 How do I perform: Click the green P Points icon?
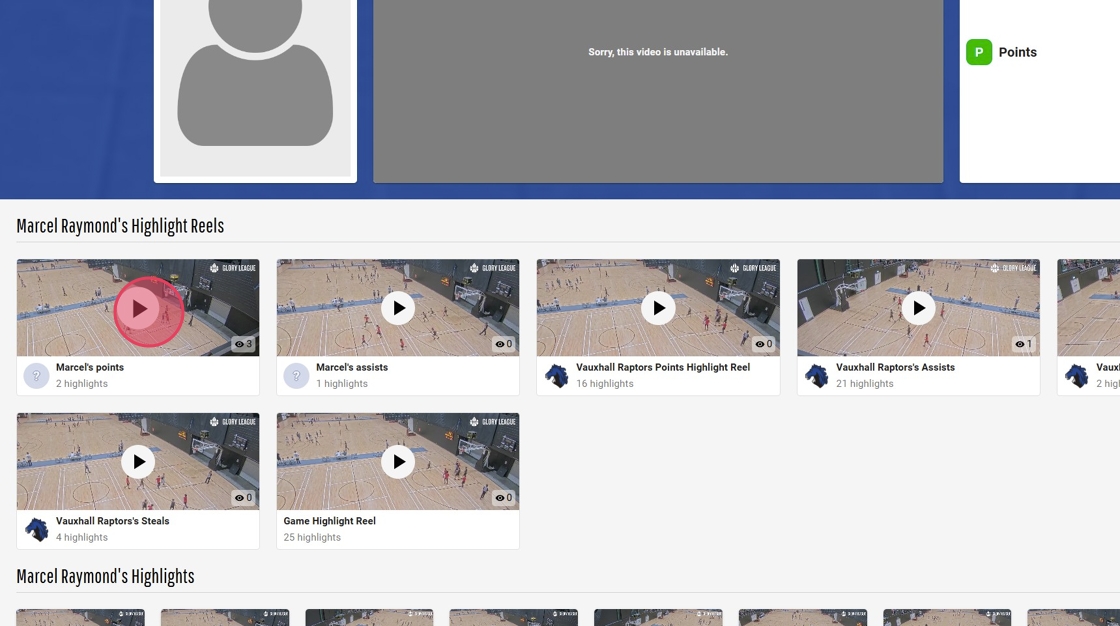pyautogui.click(x=979, y=52)
